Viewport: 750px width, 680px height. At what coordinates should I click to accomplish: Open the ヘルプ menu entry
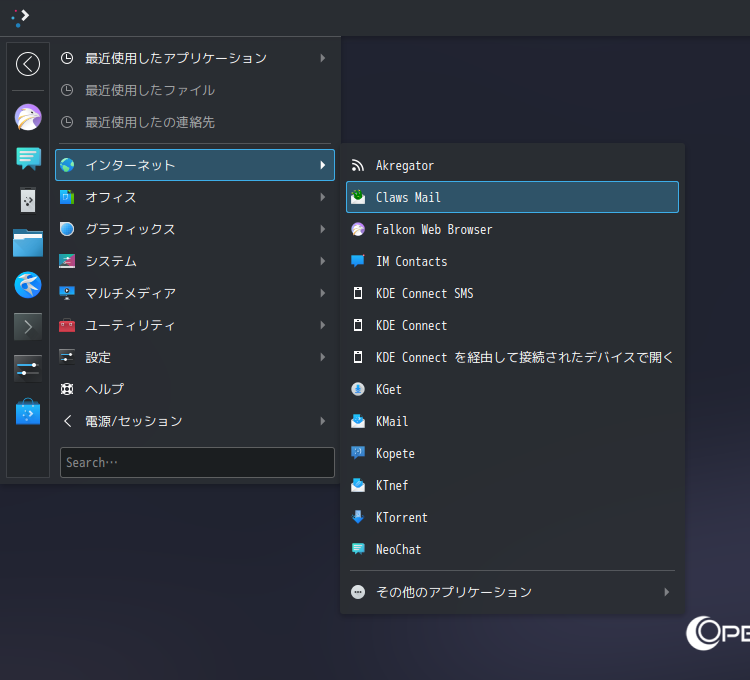(195, 389)
